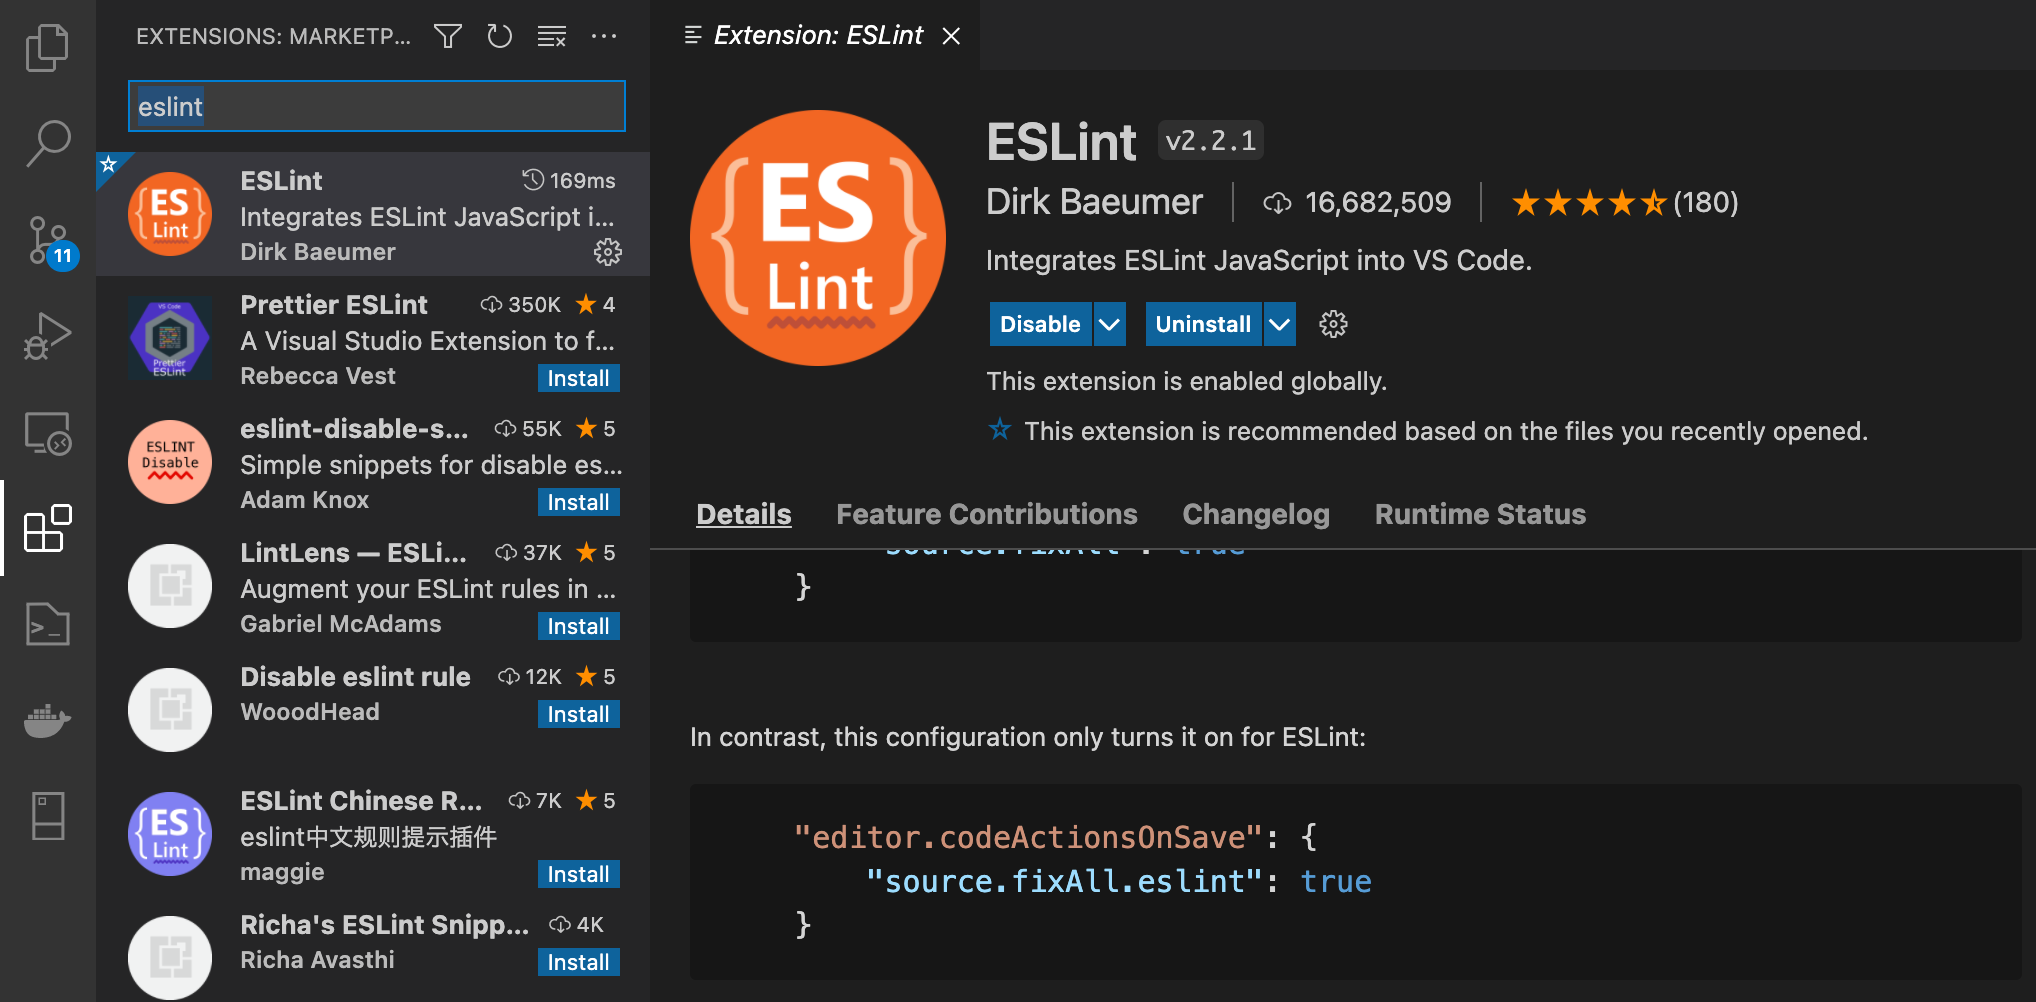
Task: Switch to the Runtime Status tab
Action: [x=1480, y=514]
